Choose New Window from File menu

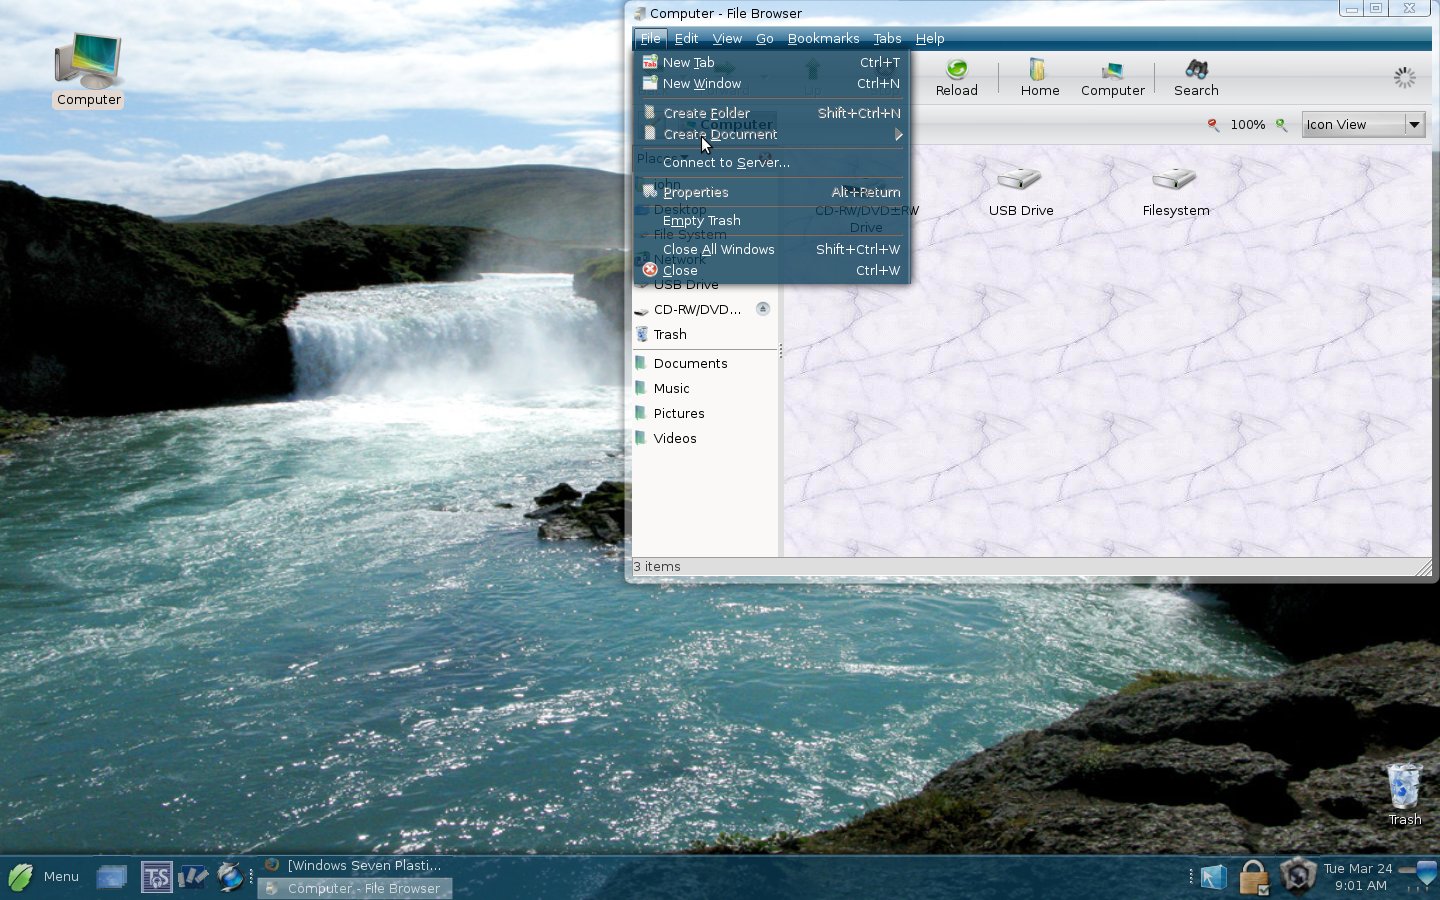pos(771,84)
